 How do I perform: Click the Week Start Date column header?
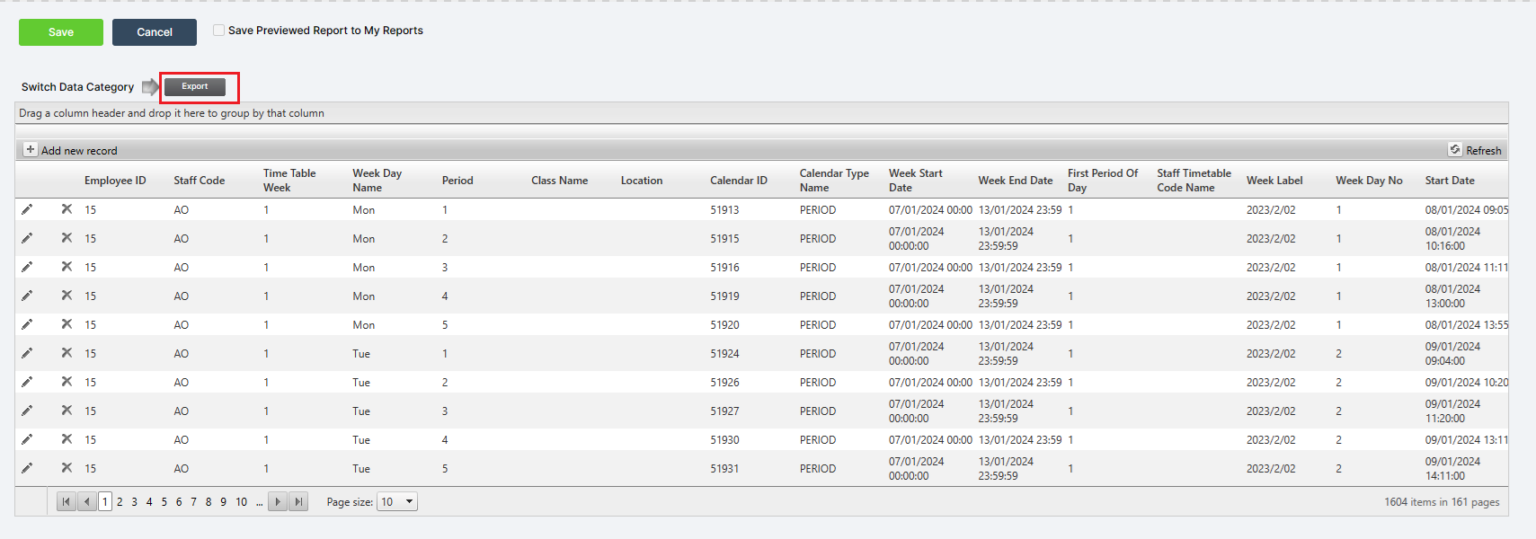coord(915,180)
